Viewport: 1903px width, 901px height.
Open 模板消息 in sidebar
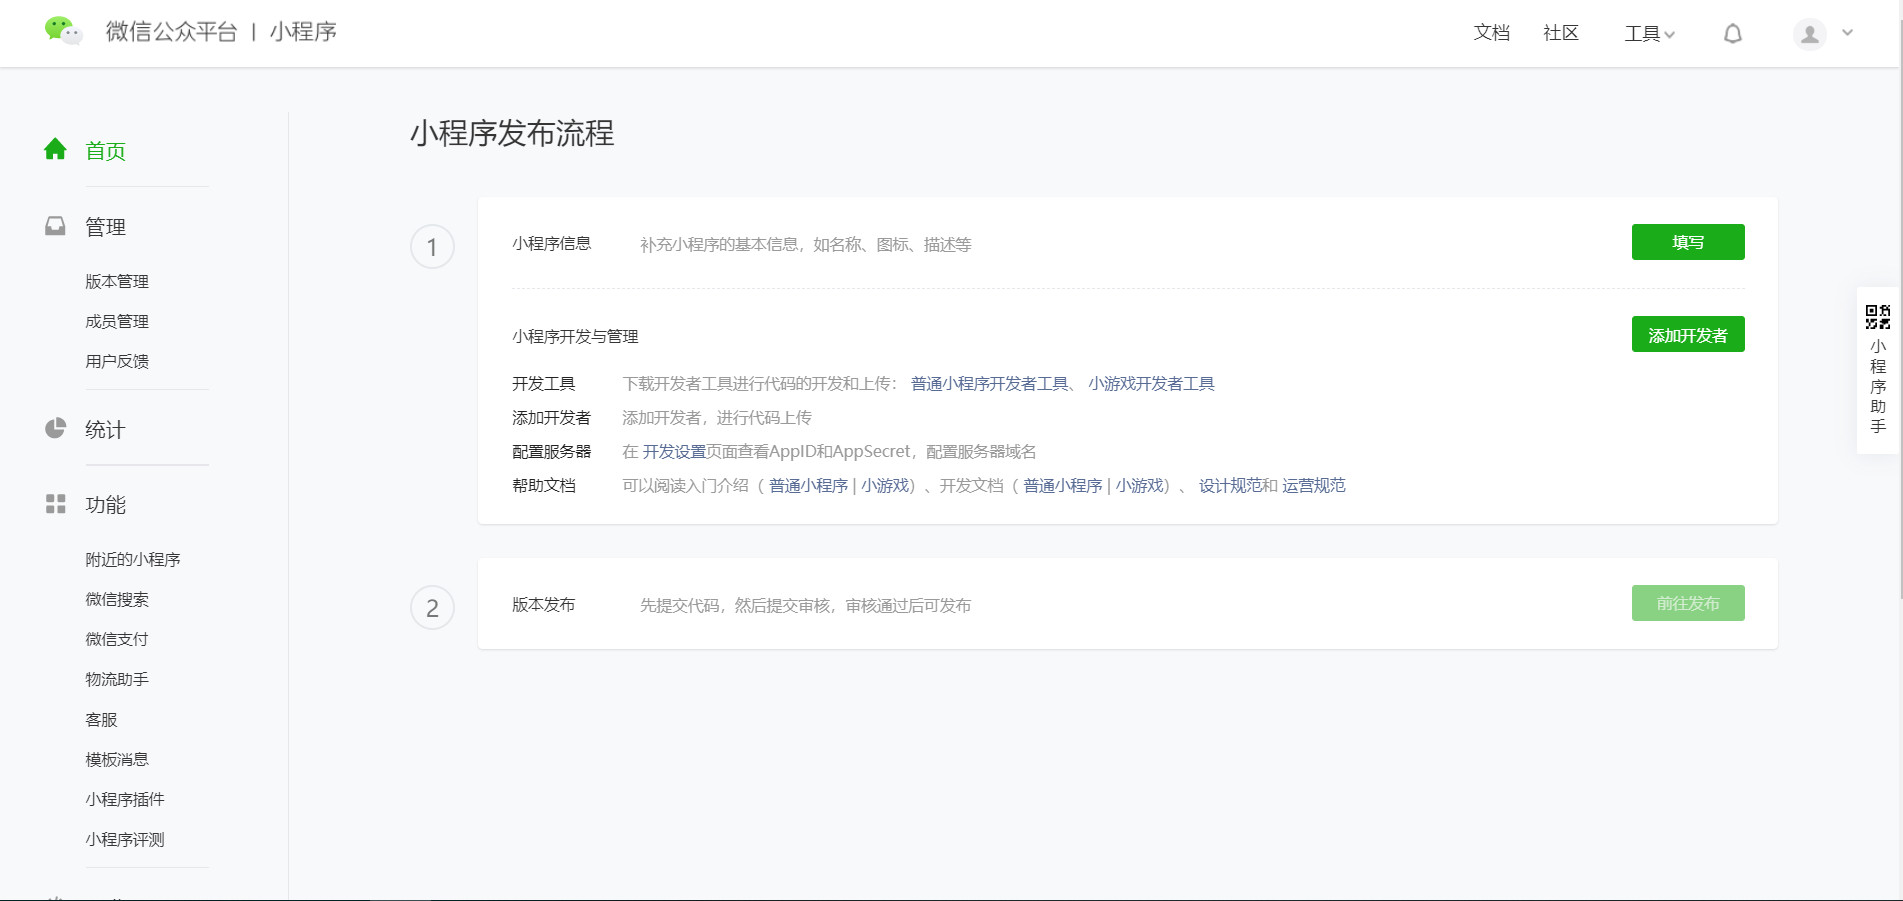coord(117,760)
